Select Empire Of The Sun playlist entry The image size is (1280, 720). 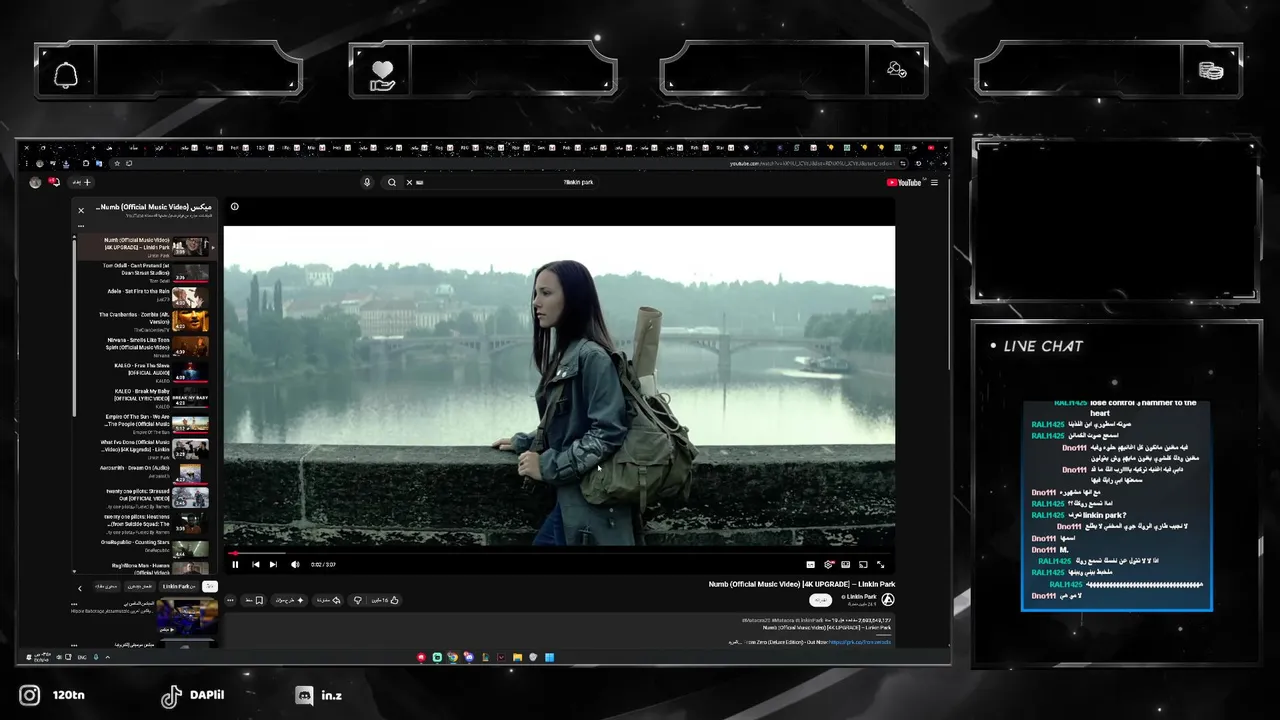[146, 423]
